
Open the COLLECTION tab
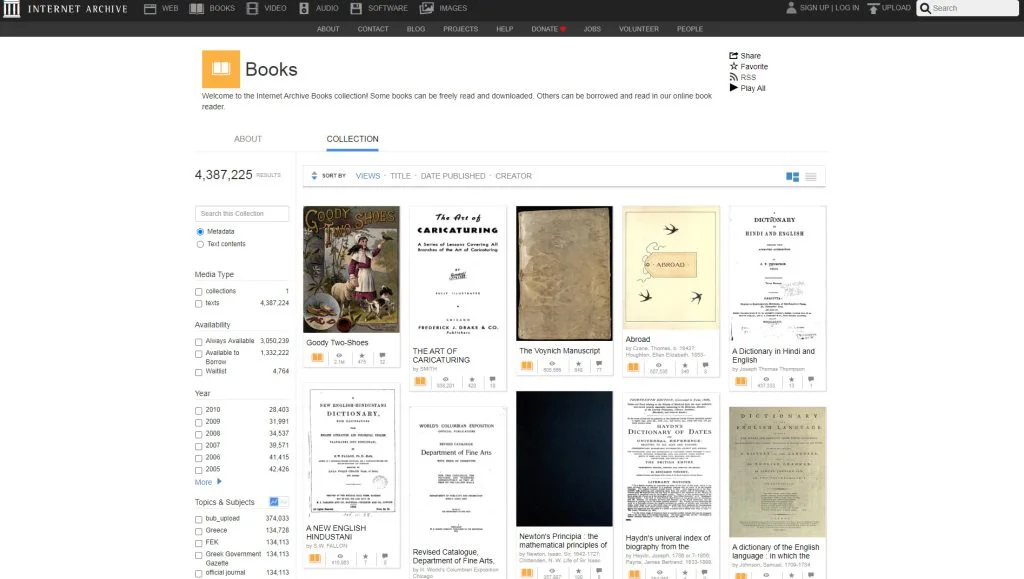click(352, 138)
